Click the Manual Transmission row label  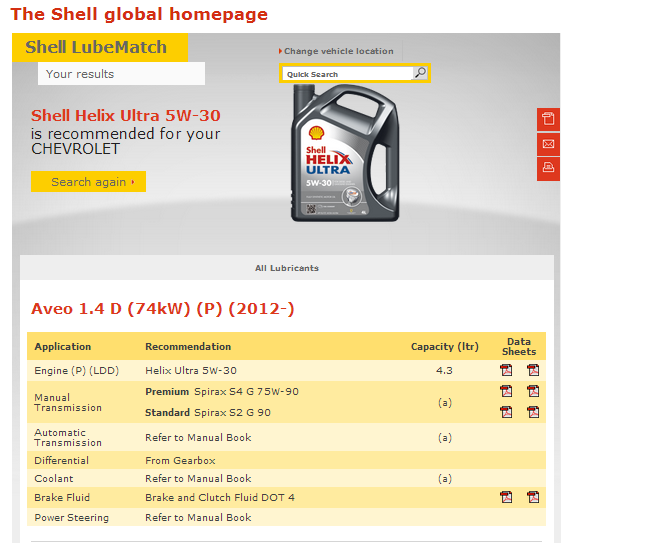click(x=68, y=402)
